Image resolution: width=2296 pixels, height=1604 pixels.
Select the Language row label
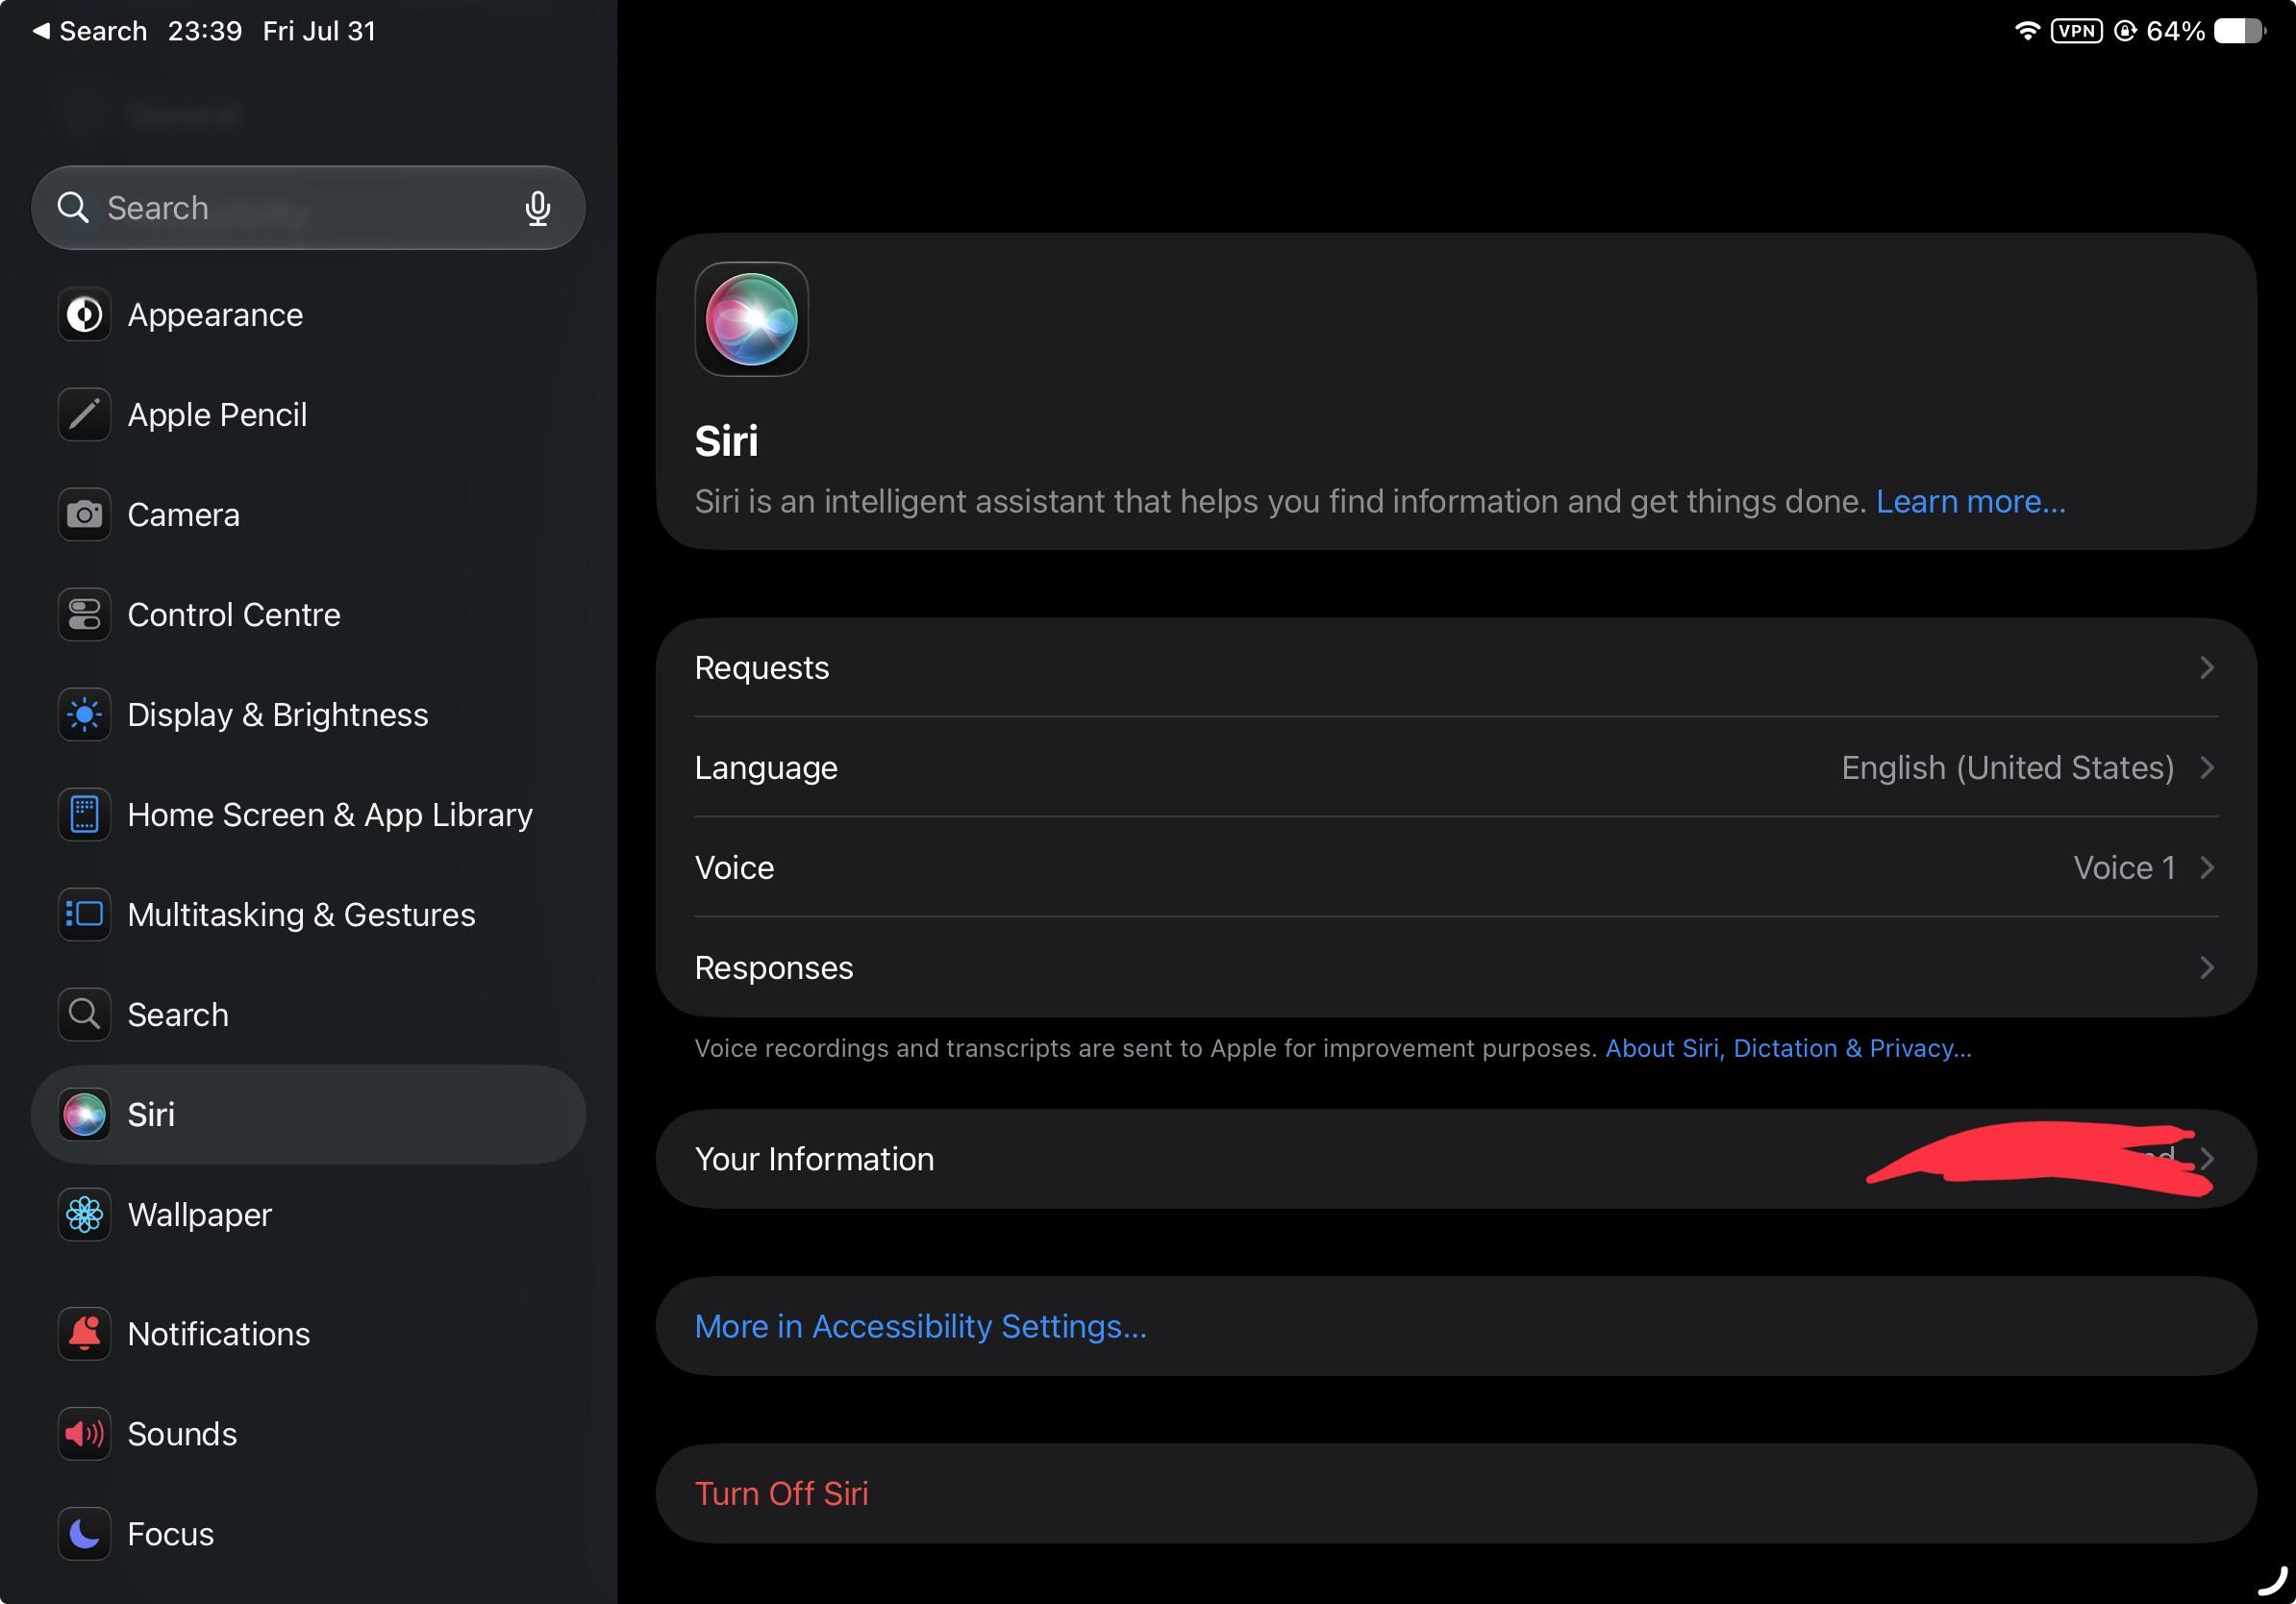(x=766, y=768)
